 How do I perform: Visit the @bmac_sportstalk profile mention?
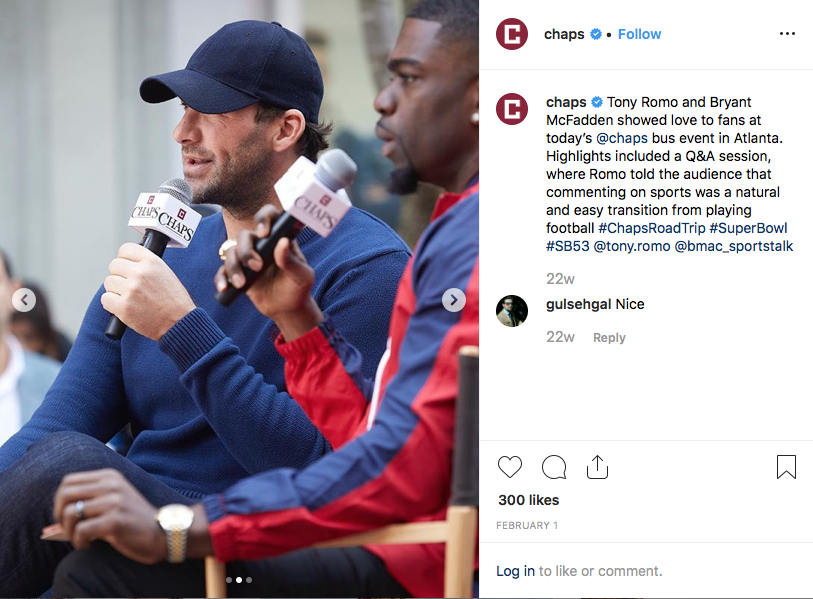click(734, 246)
